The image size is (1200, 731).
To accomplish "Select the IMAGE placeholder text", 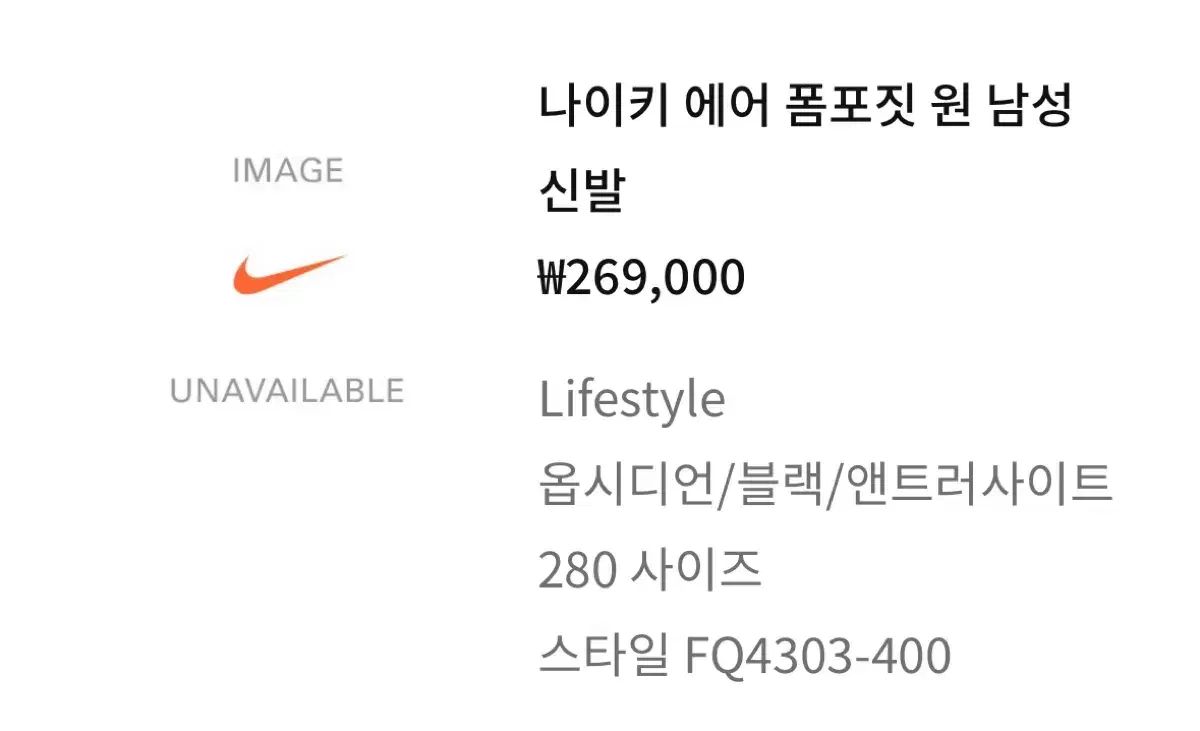I will [x=288, y=171].
